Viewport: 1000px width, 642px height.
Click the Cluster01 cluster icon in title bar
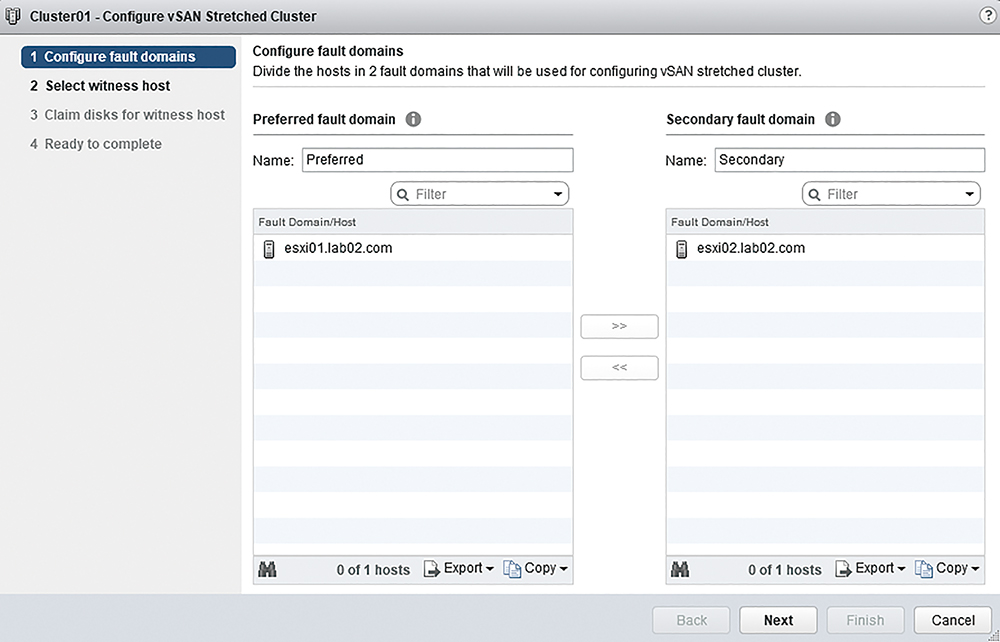point(12,15)
